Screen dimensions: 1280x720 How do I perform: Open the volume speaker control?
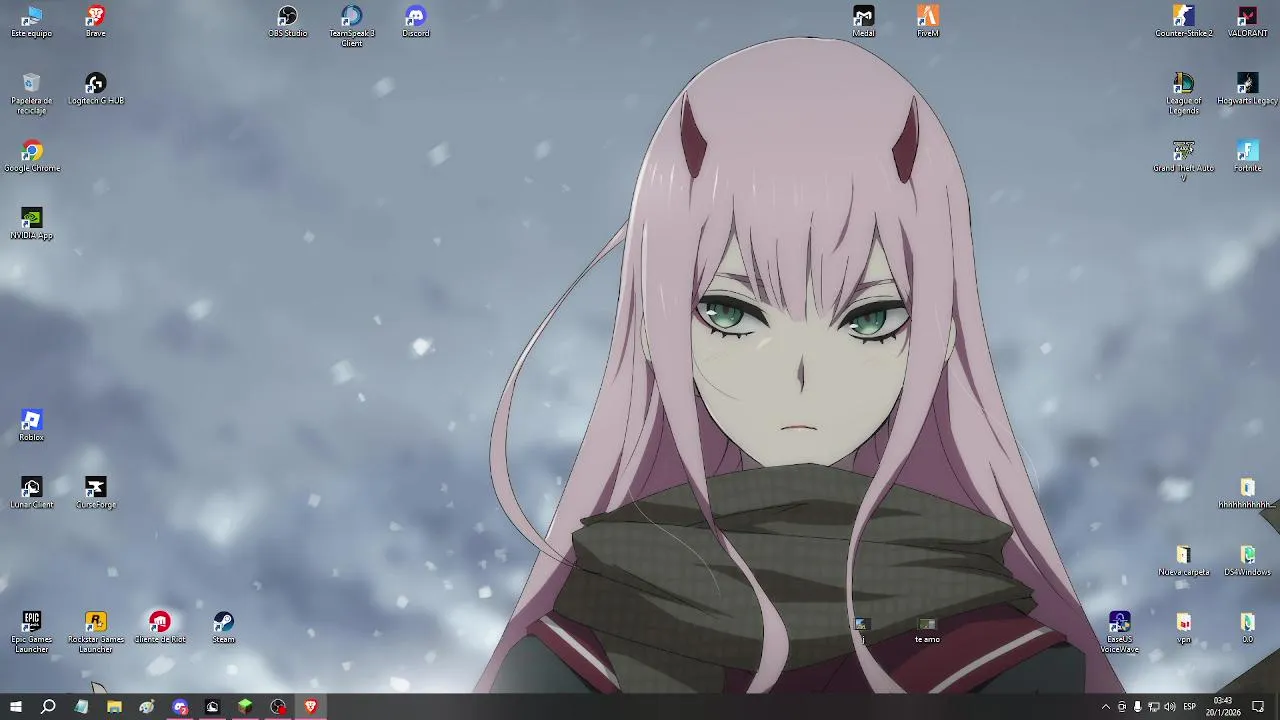coord(1169,707)
